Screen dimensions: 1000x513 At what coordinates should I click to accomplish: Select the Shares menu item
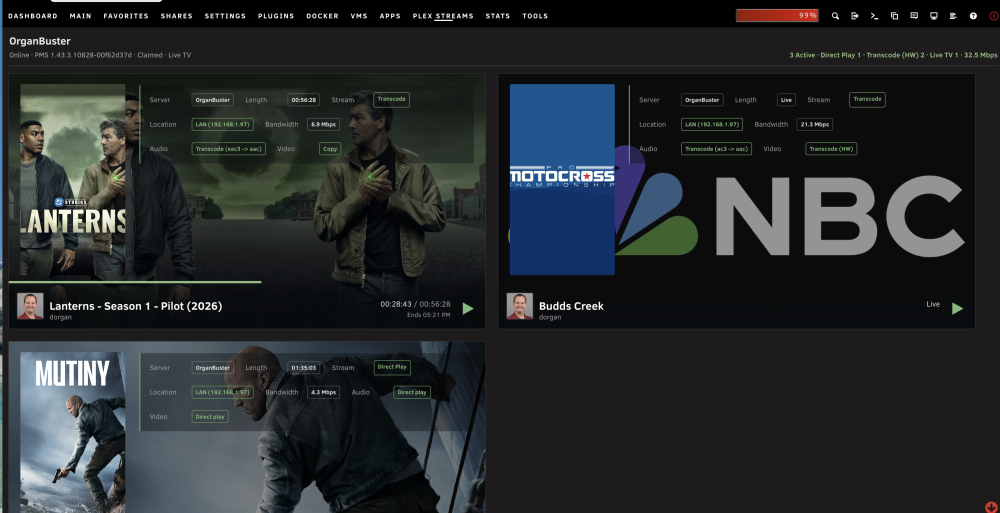[177, 16]
